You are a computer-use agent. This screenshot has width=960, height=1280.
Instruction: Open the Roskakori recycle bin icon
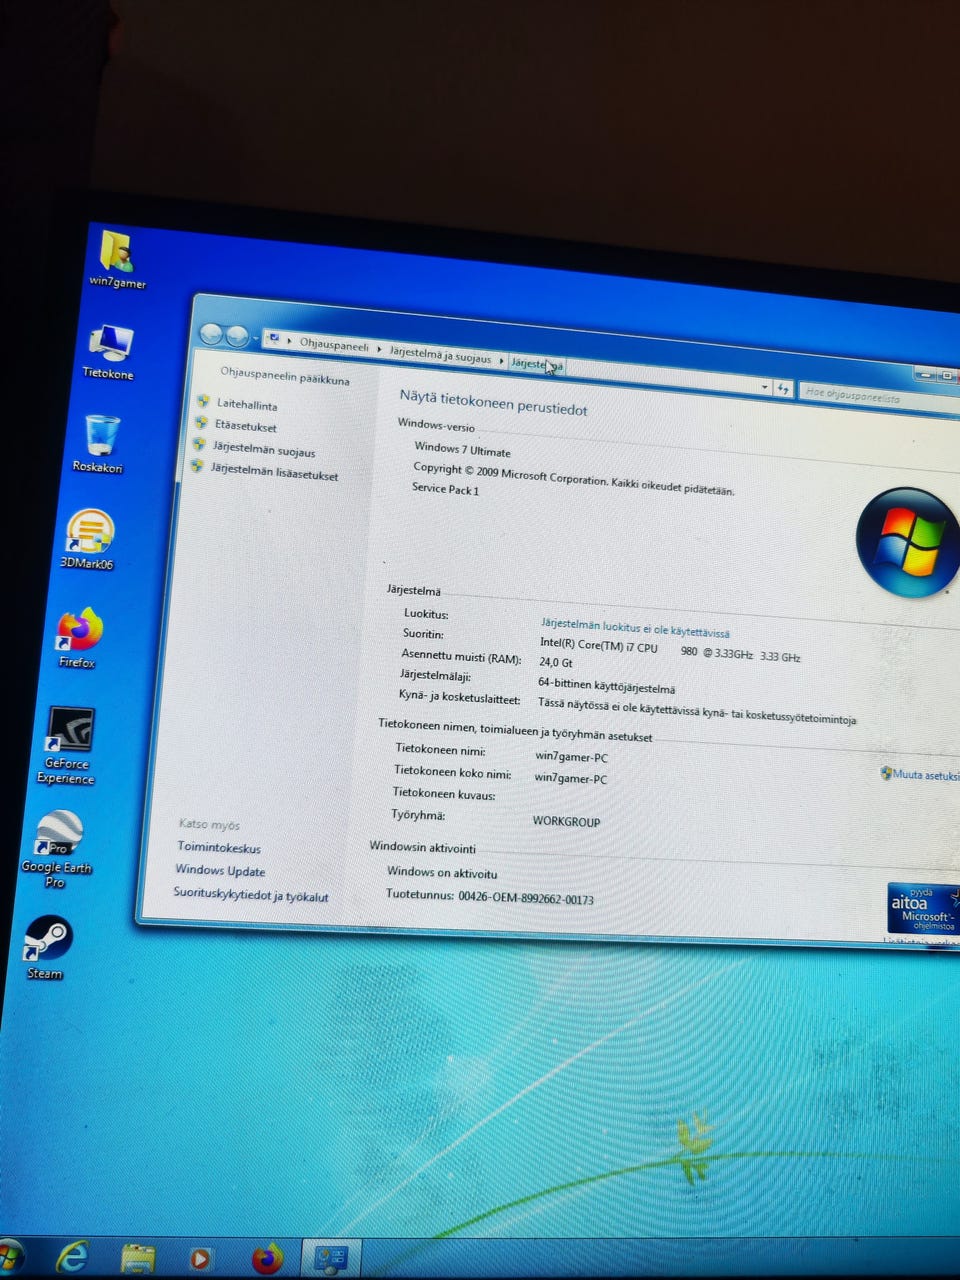pyautogui.click(x=100, y=444)
